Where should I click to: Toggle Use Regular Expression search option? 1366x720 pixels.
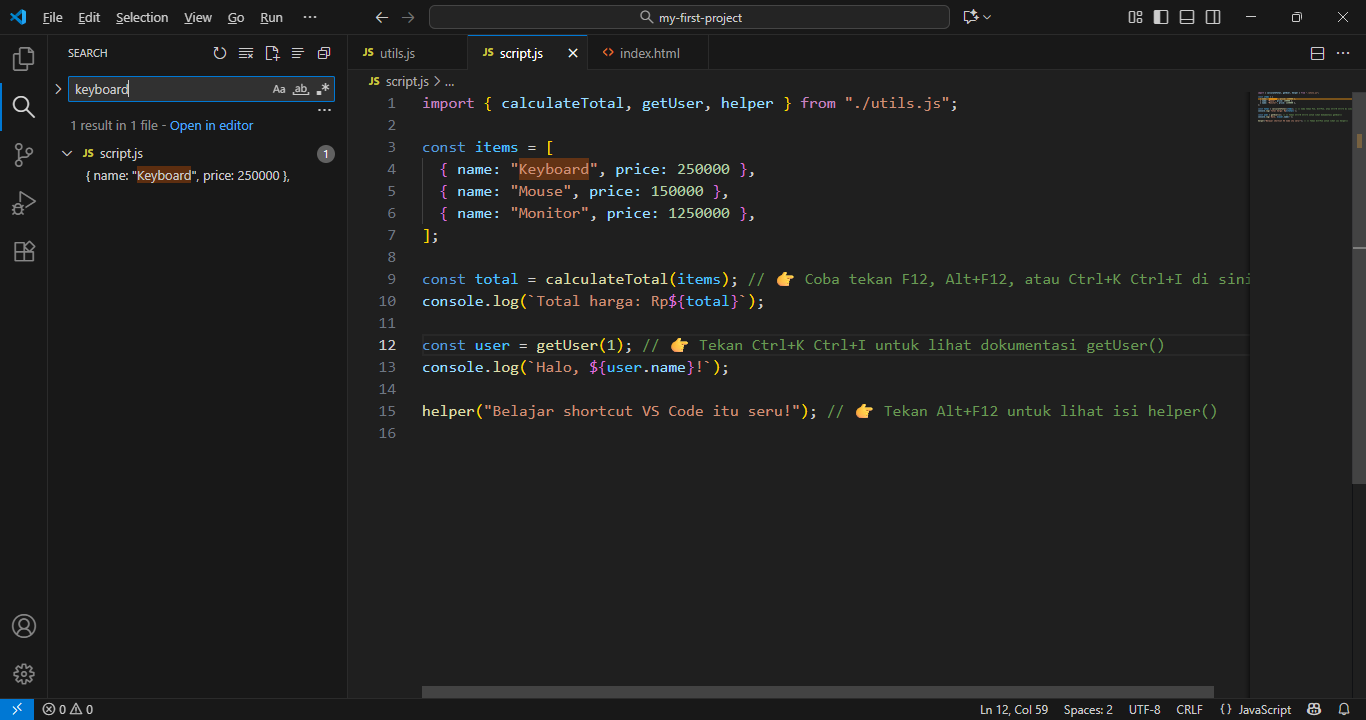(x=323, y=89)
